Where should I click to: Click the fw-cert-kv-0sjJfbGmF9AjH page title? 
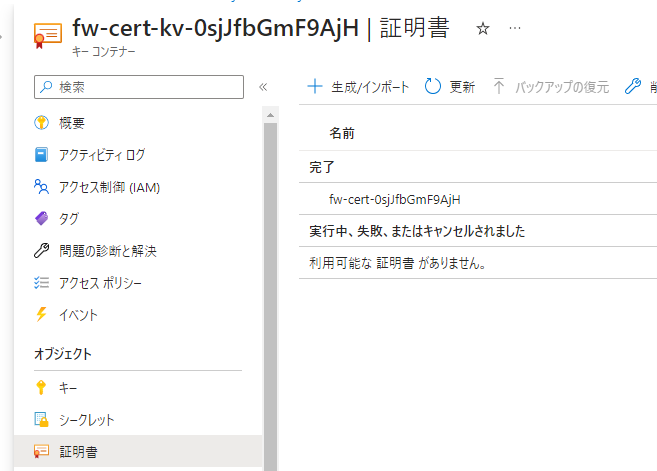(215, 28)
